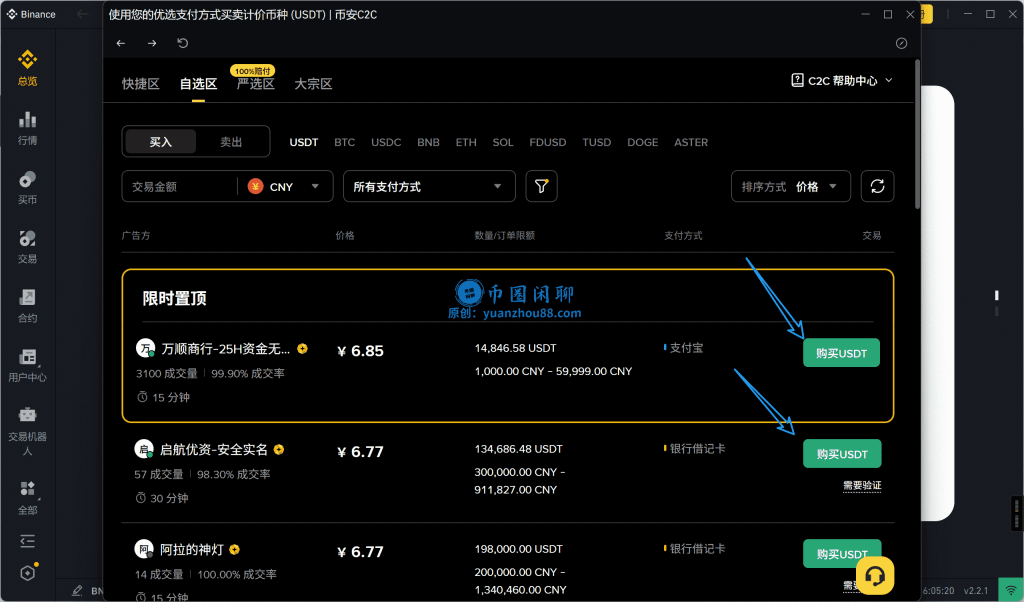Open the 全部 all apps sidebar item

point(27,498)
